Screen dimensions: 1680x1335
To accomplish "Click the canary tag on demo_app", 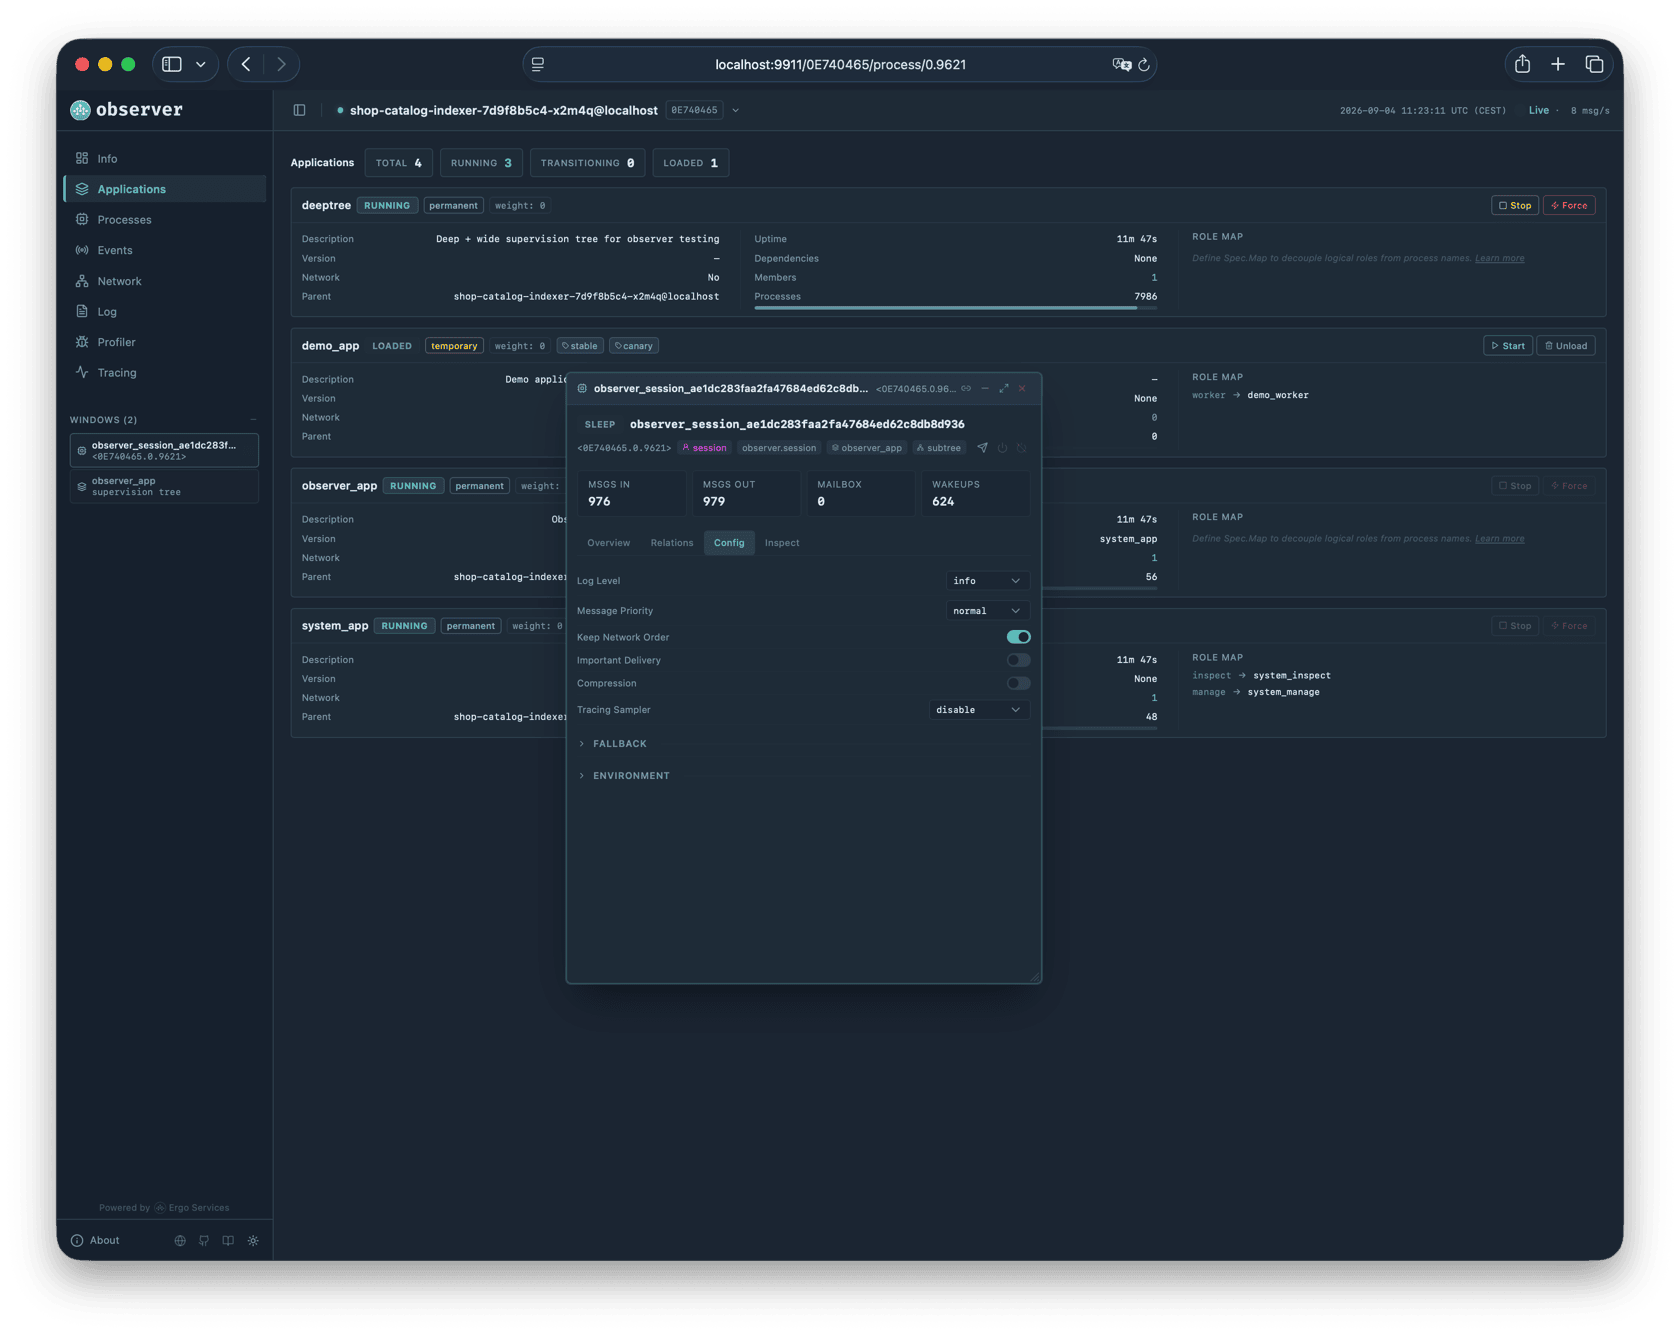I will click(x=634, y=345).
